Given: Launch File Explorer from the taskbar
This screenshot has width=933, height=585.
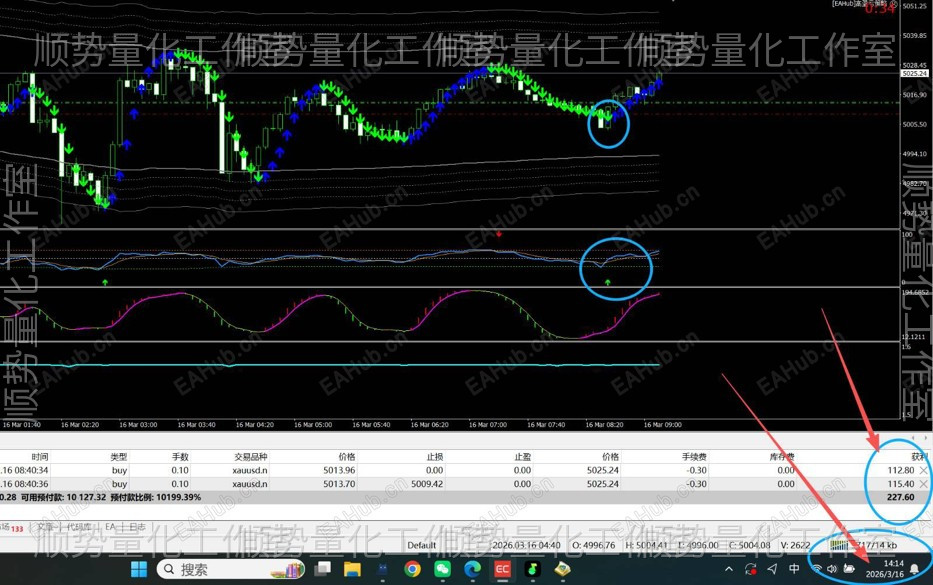Looking at the screenshot, I should pyautogui.click(x=352, y=570).
